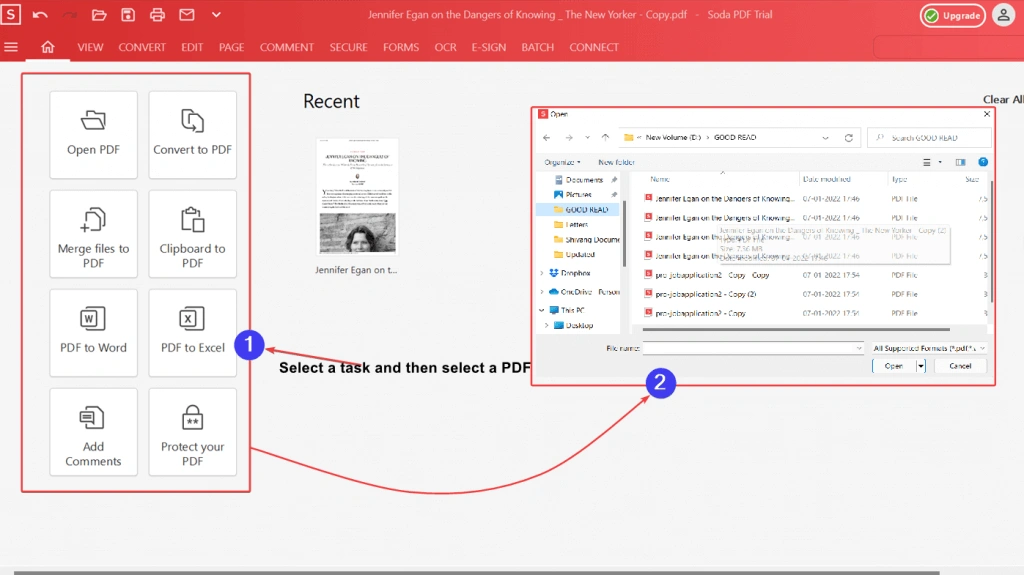
Task: Select the Letters folder in sidebar
Action: (577, 225)
